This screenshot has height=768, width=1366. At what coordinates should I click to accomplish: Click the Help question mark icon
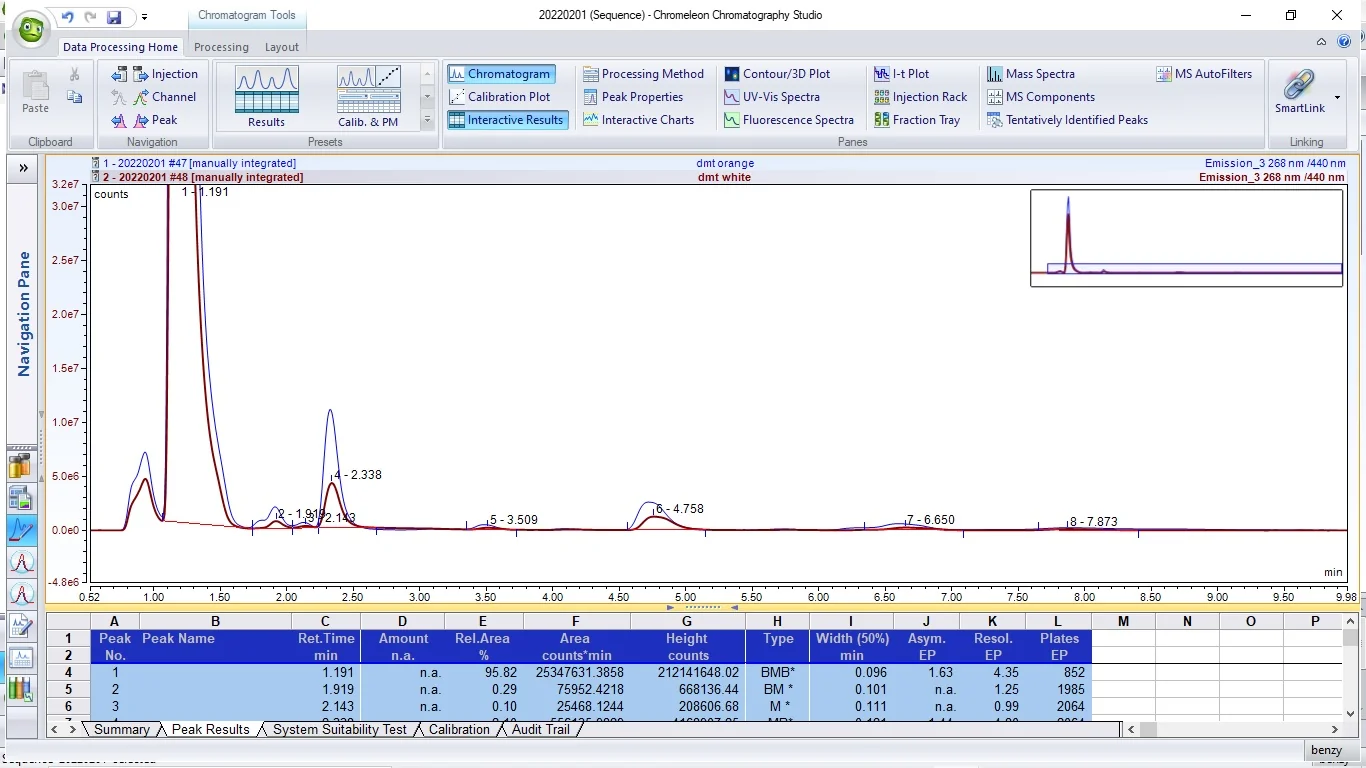[1345, 42]
